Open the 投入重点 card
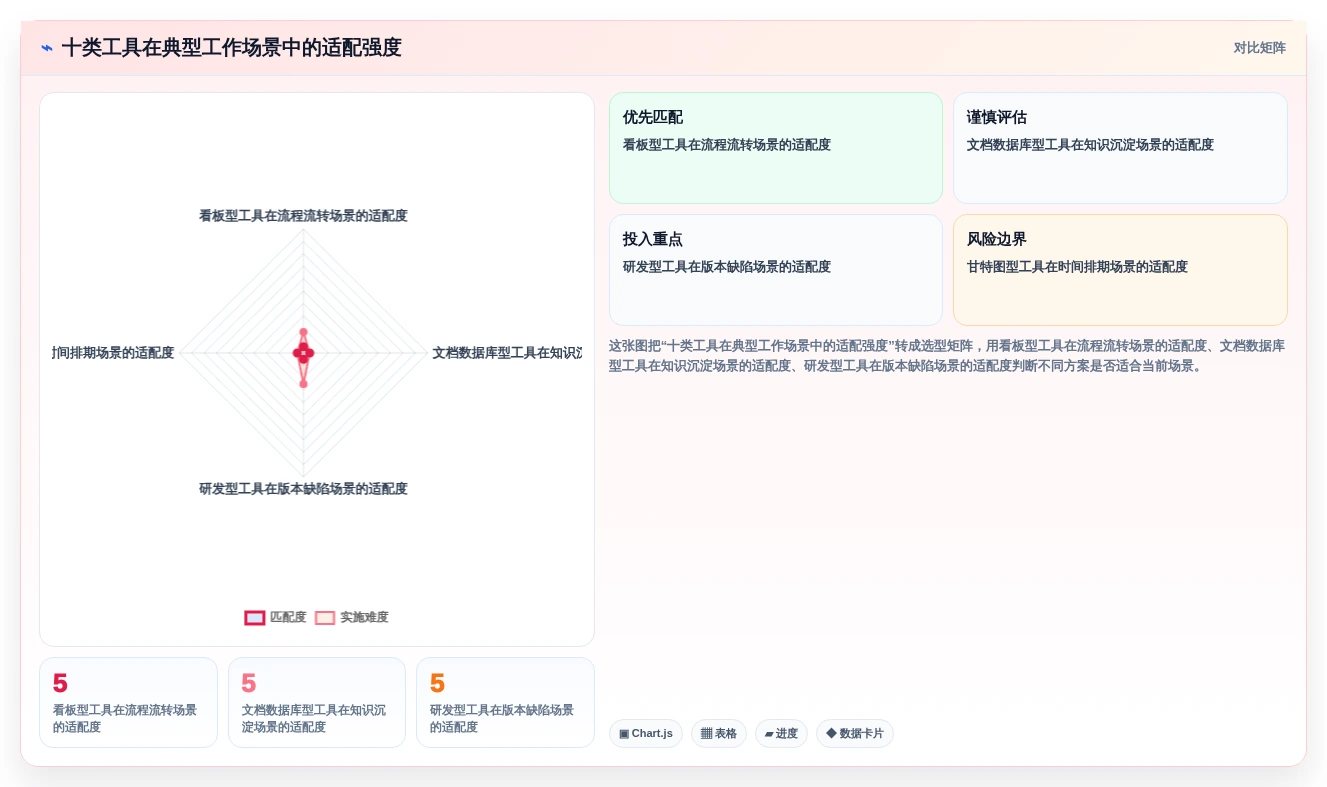This screenshot has width=1327, height=787. tap(776, 270)
